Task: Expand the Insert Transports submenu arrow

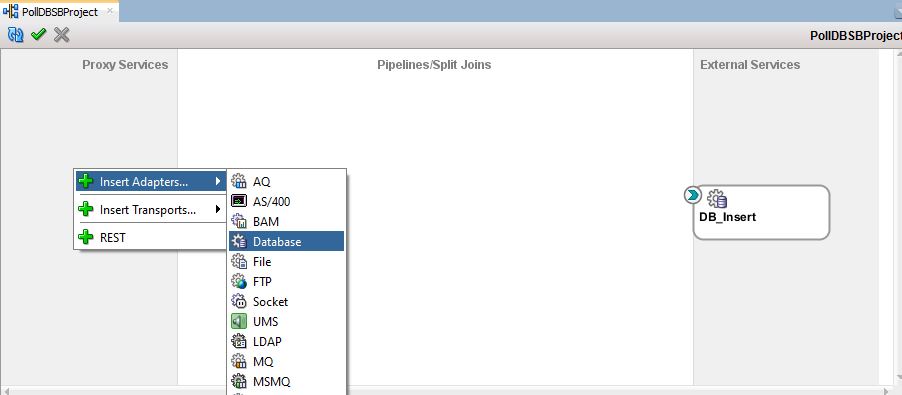Action: [x=218, y=209]
